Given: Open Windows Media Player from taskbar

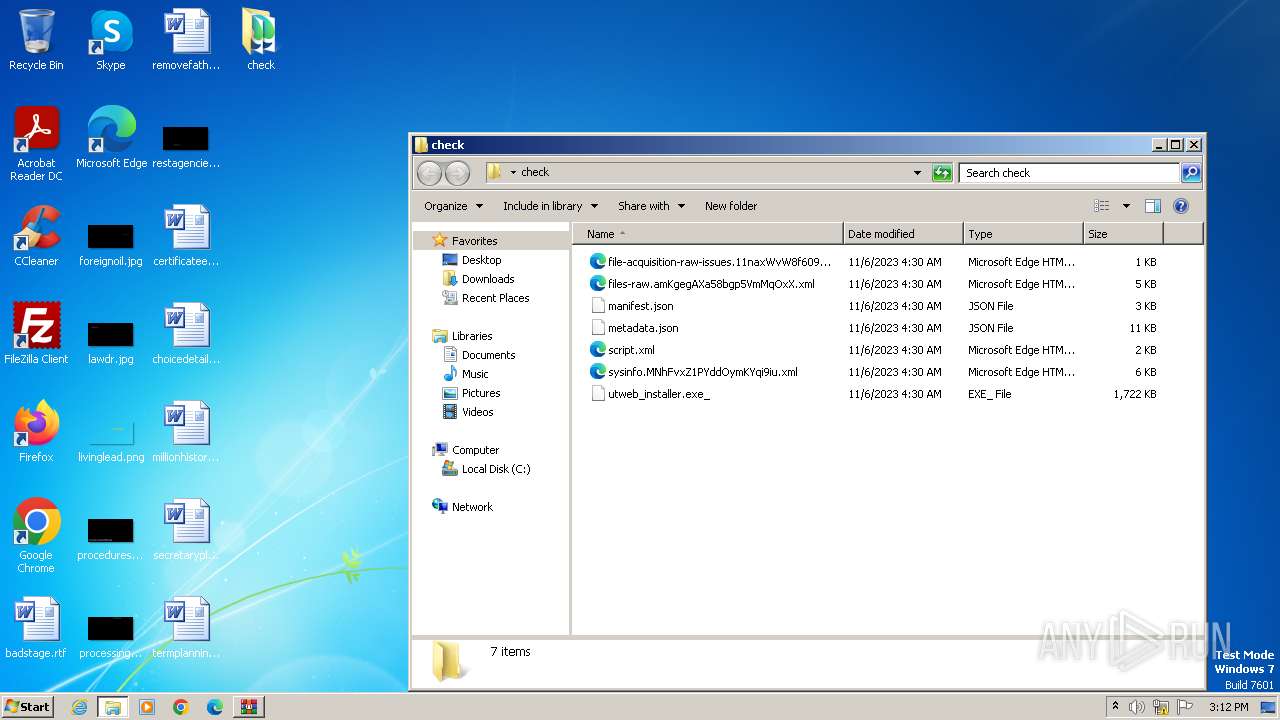Looking at the screenshot, I should click(x=147, y=707).
